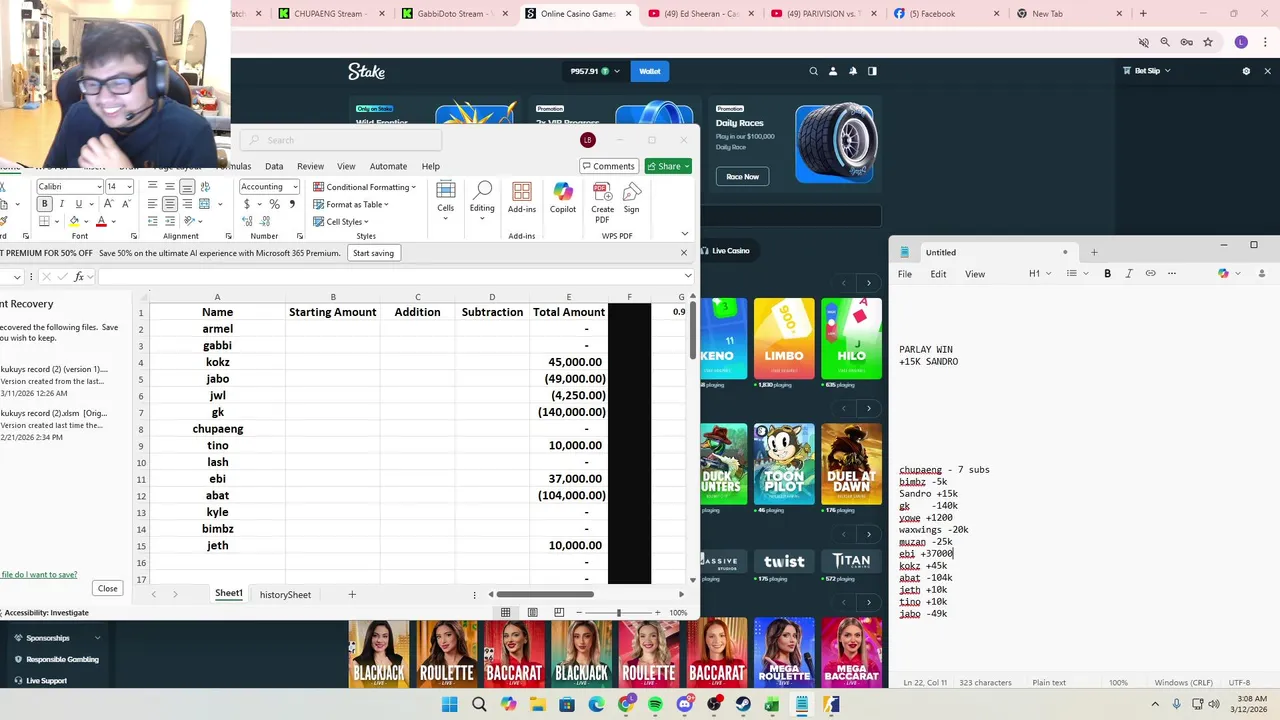The height and width of the screenshot is (720, 1280).
Task: Open the Stake user profile icon
Action: [832, 71]
